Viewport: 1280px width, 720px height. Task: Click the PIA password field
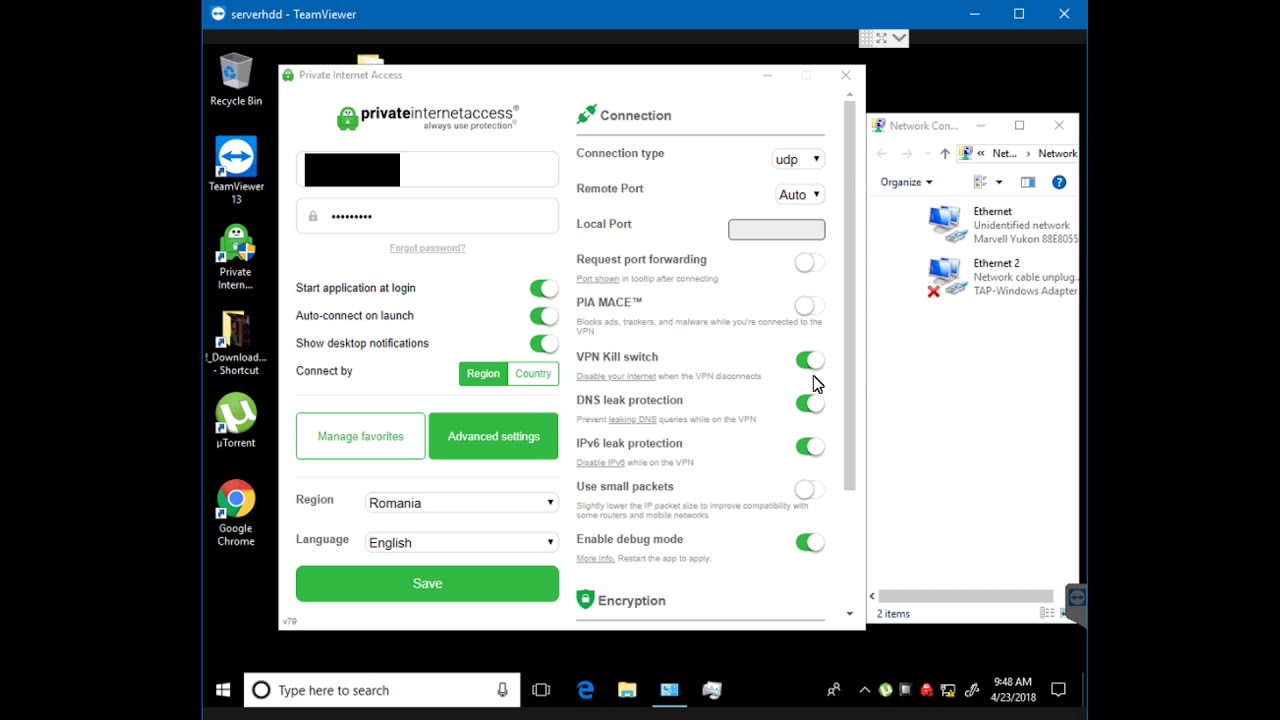point(427,216)
